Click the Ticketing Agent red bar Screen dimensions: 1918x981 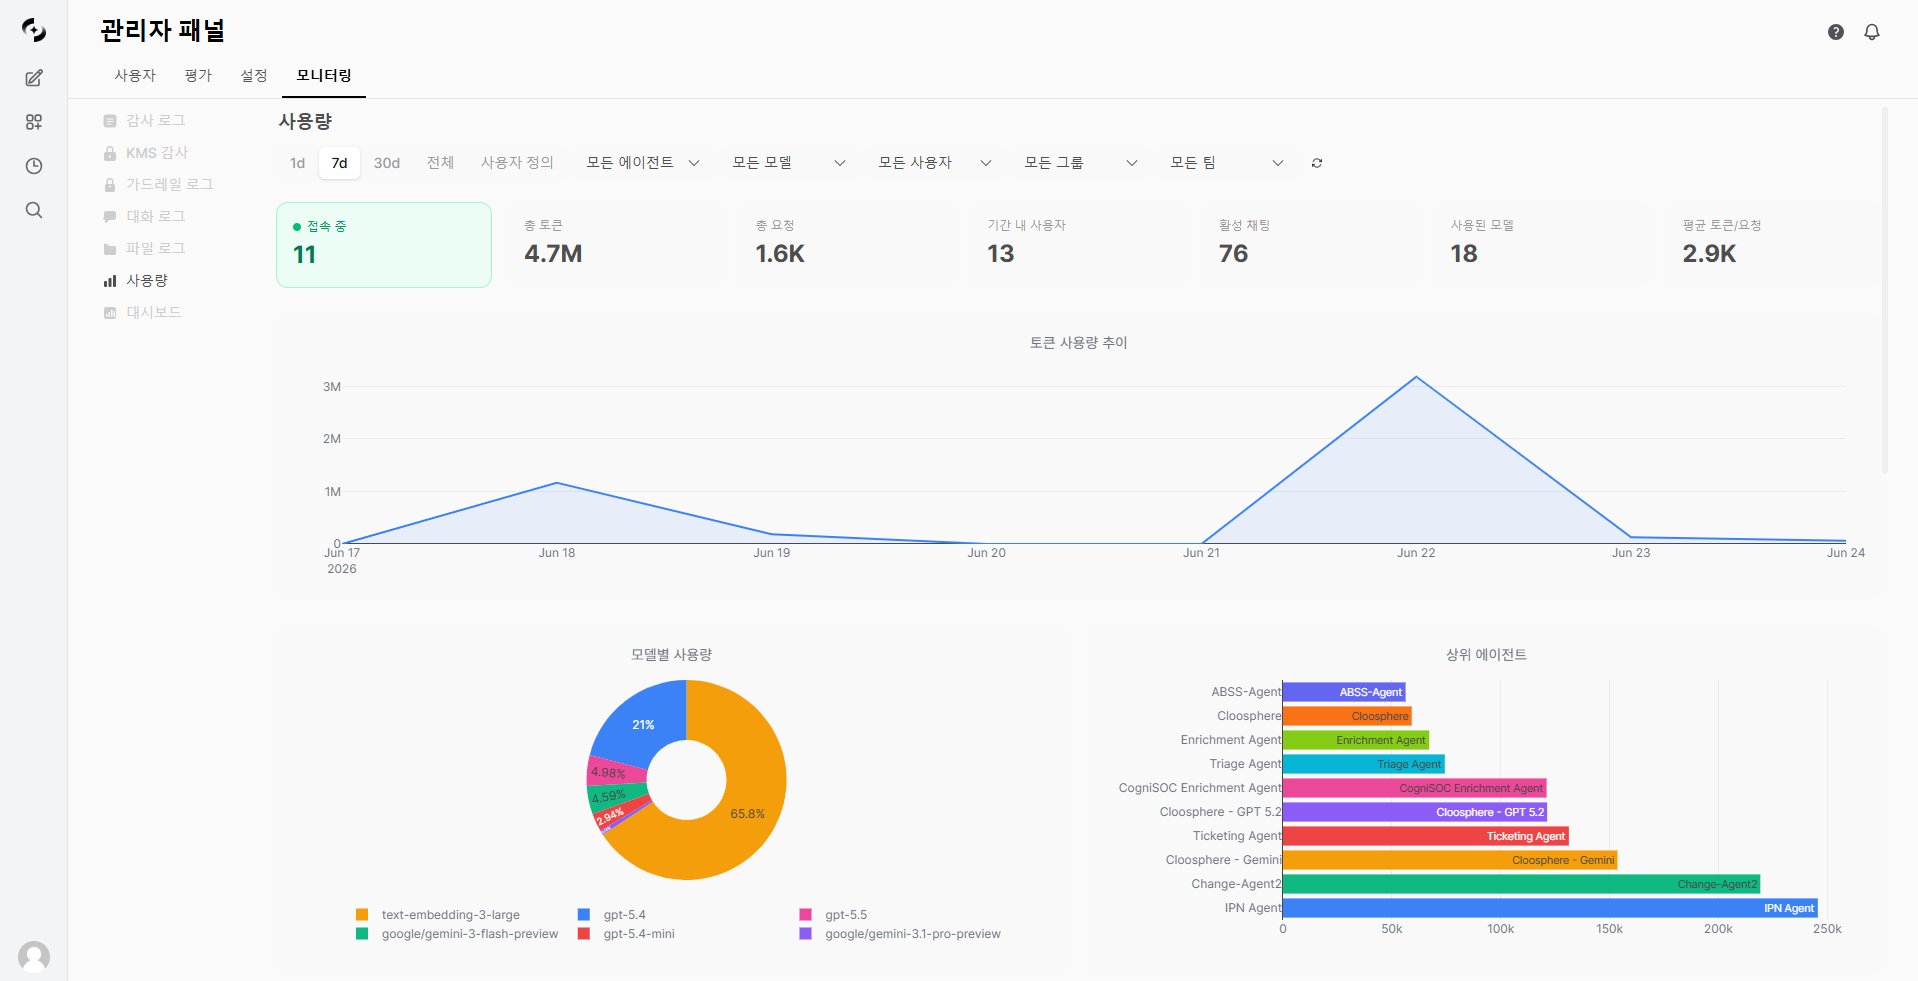tap(1426, 836)
